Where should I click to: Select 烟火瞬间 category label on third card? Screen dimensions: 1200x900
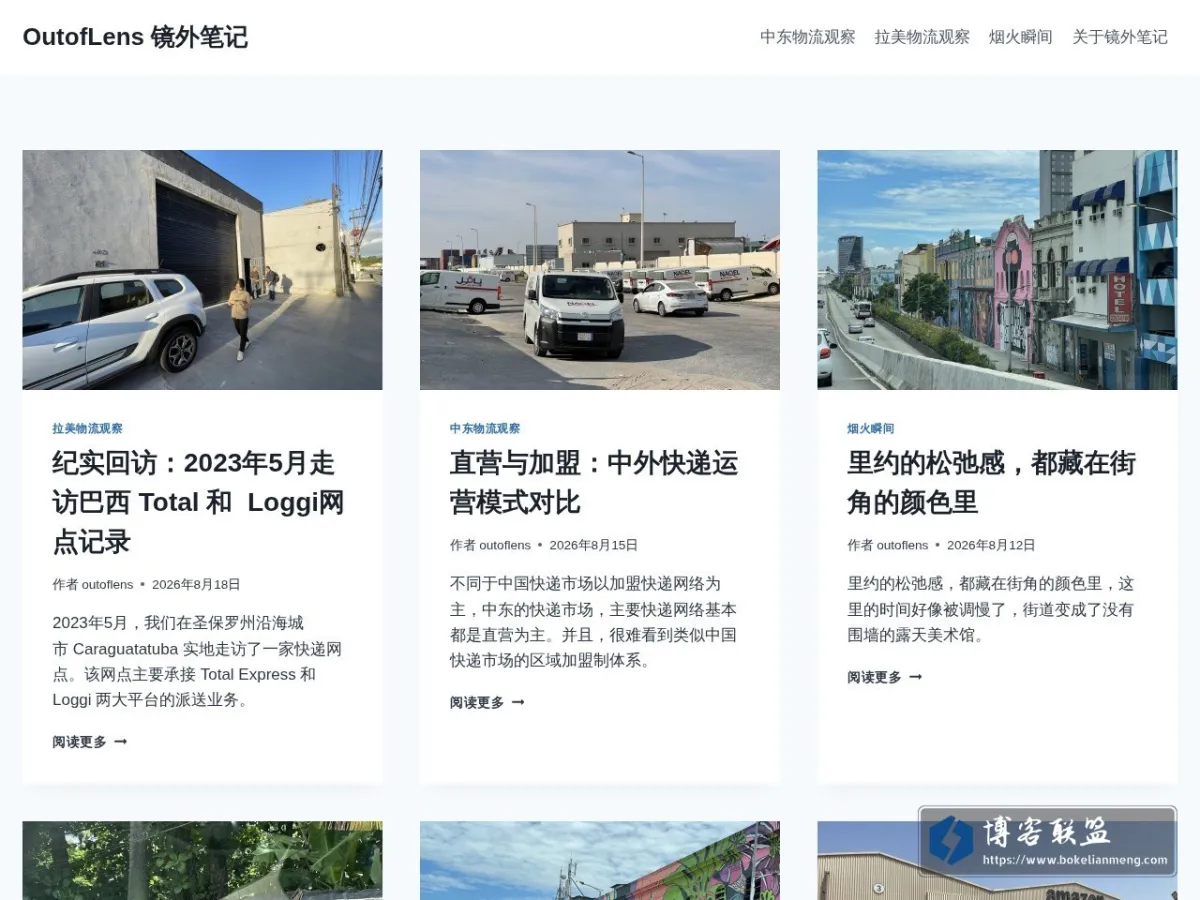click(871, 428)
